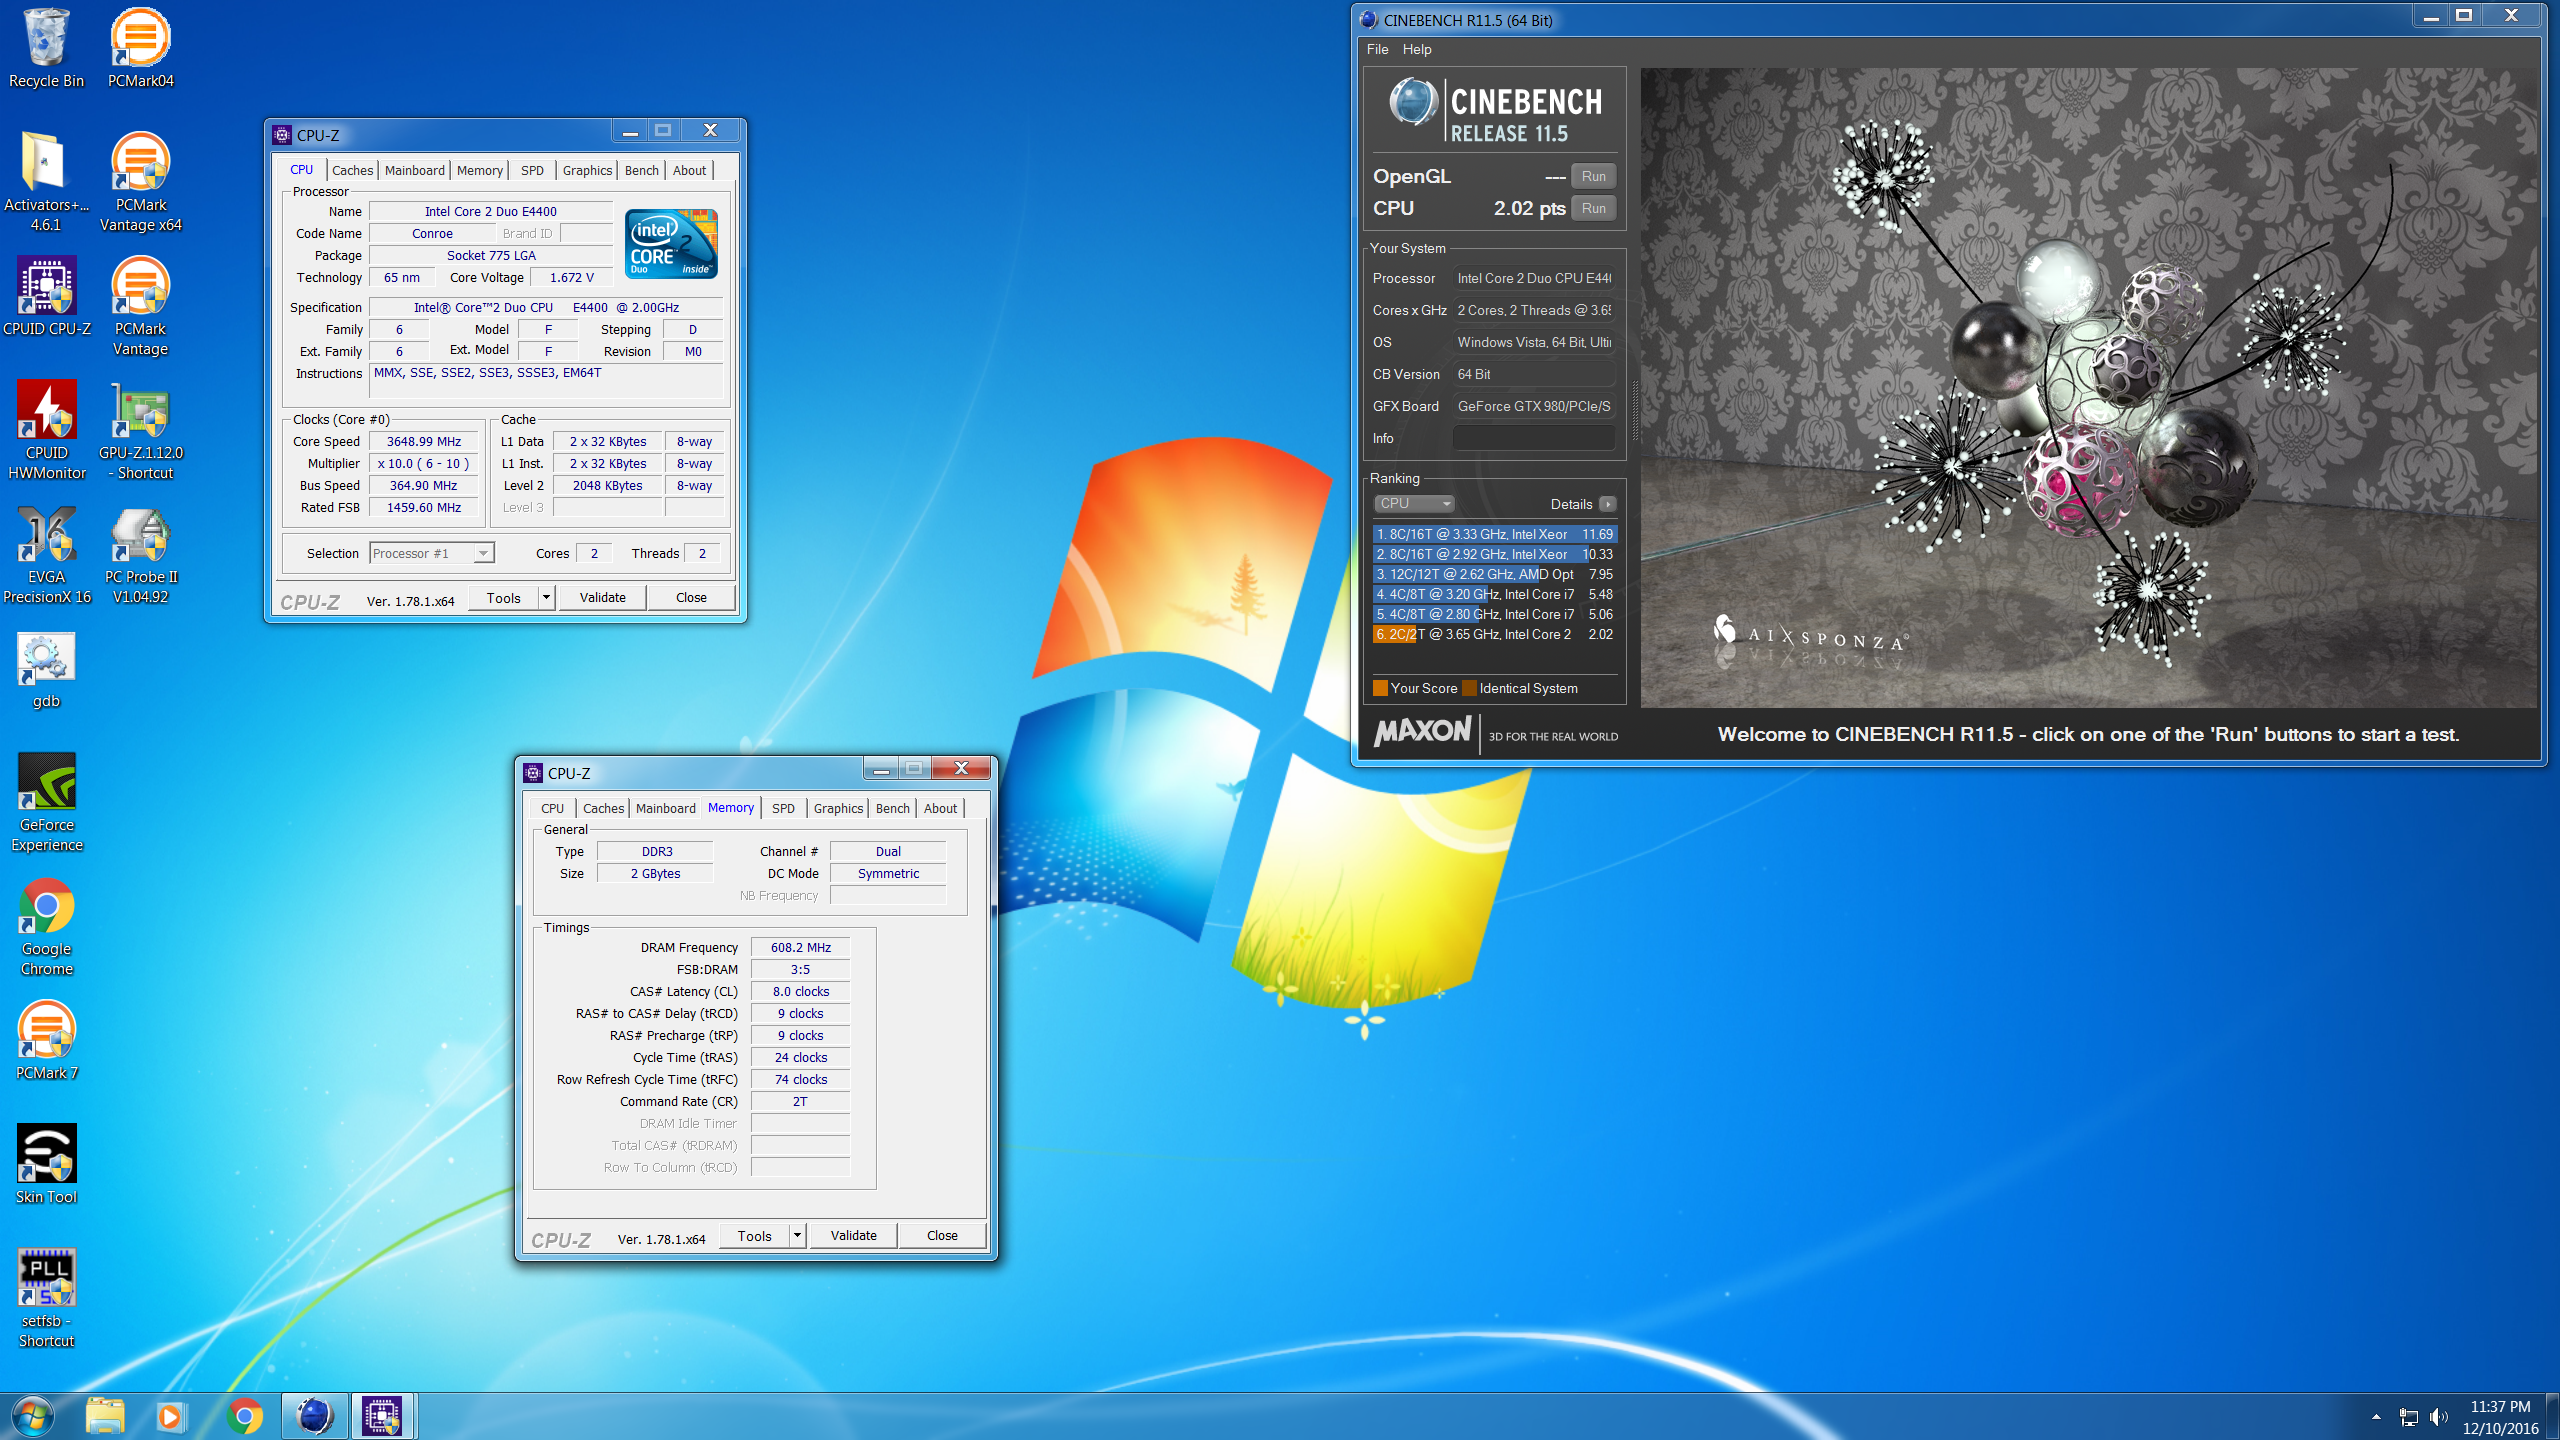The image size is (2560, 1440).
Task: Click the Cinebench Info input field
Action: (1534, 438)
